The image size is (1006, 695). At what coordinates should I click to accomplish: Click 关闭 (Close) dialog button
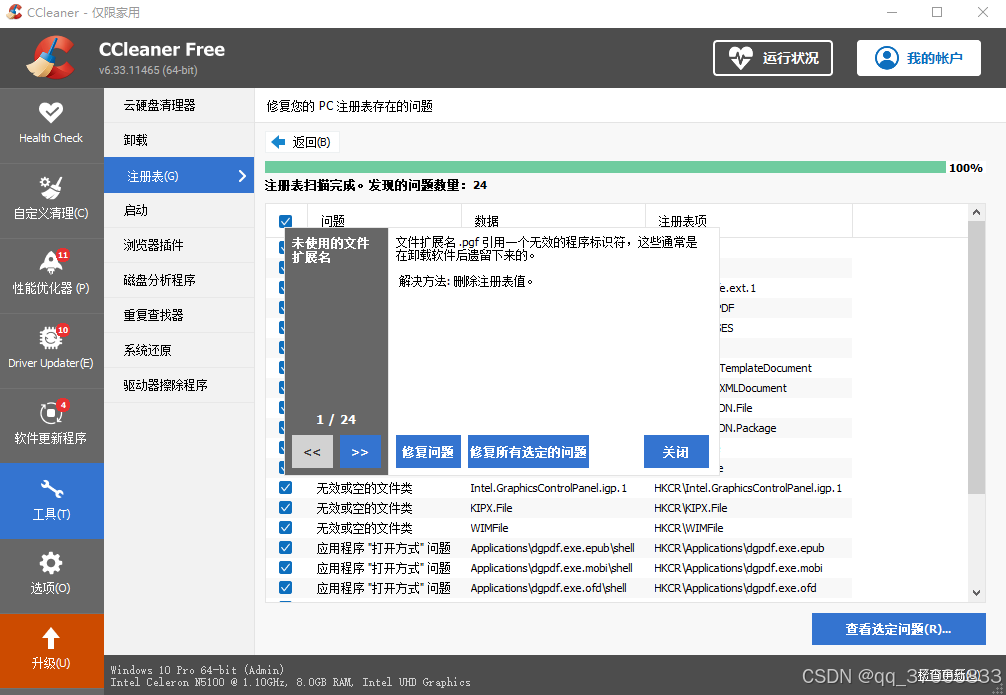click(676, 452)
